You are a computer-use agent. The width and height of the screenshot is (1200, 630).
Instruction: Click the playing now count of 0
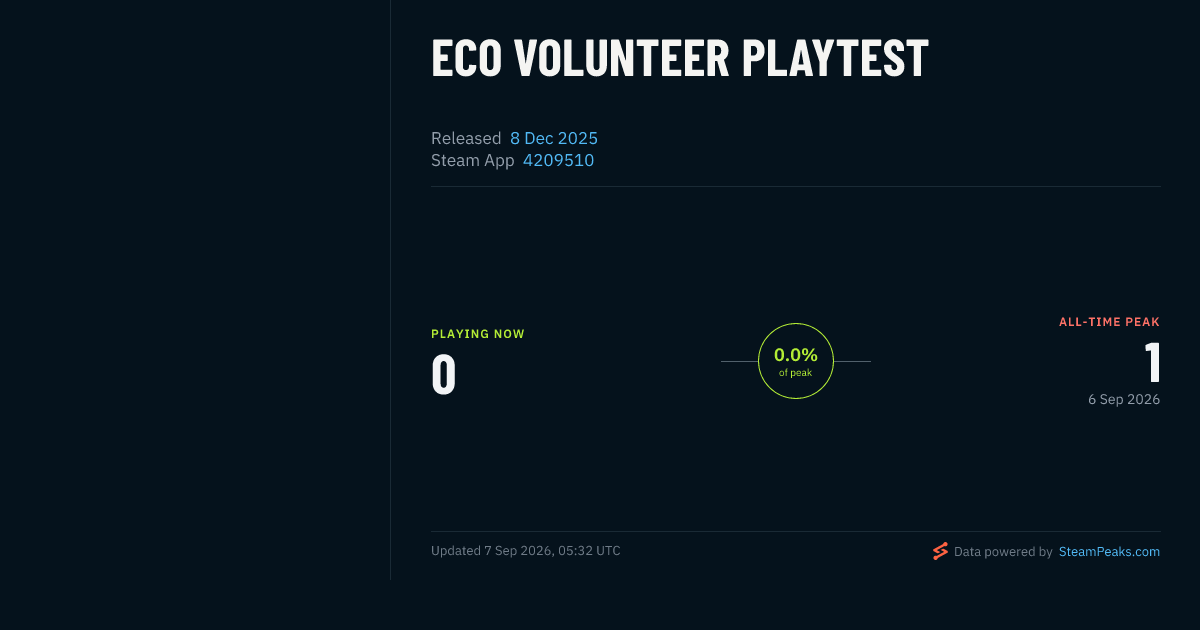coord(443,375)
